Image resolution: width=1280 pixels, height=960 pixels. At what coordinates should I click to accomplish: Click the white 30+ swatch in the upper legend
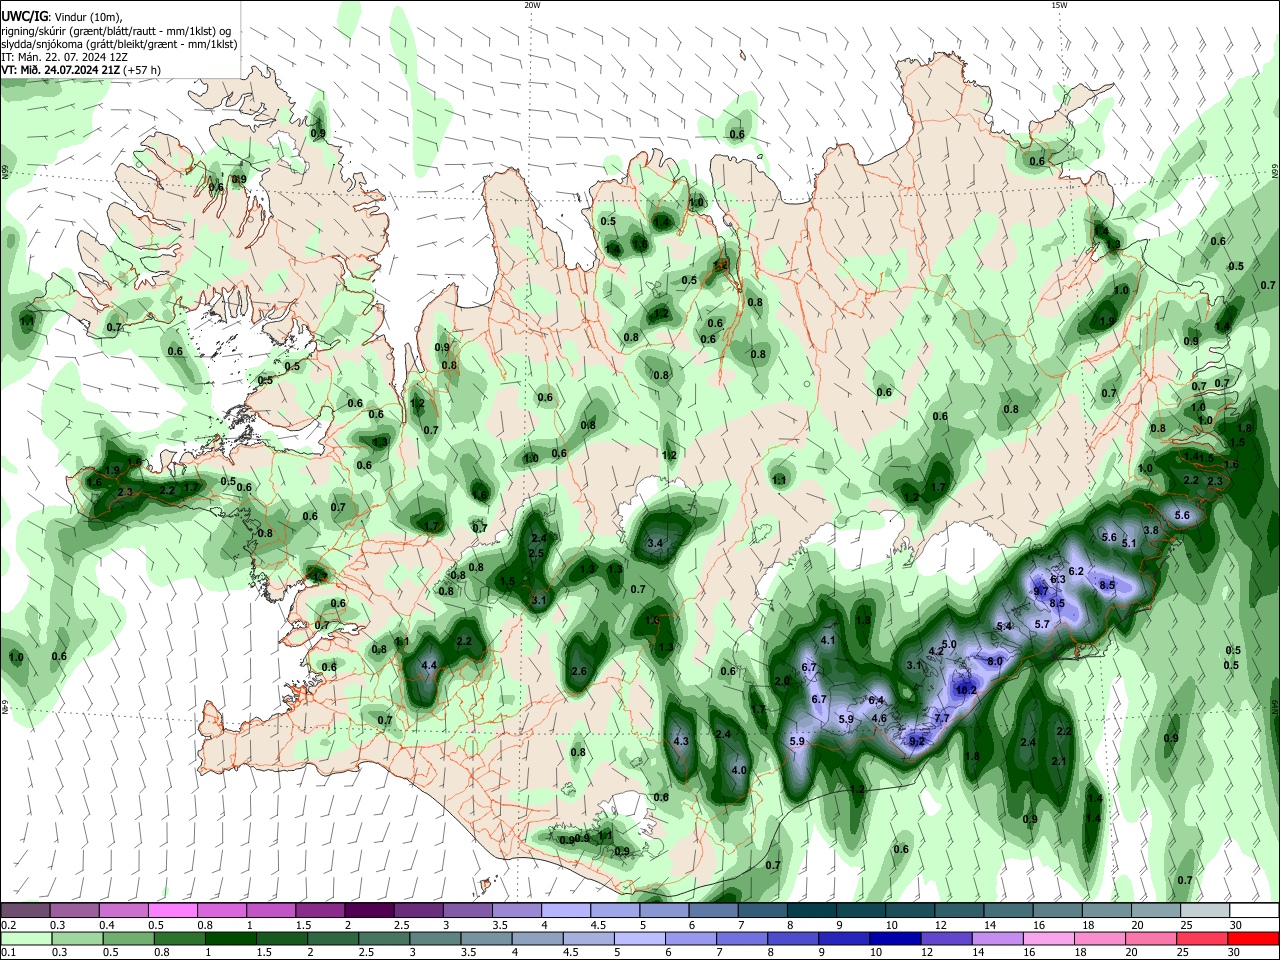pos(1255,911)
